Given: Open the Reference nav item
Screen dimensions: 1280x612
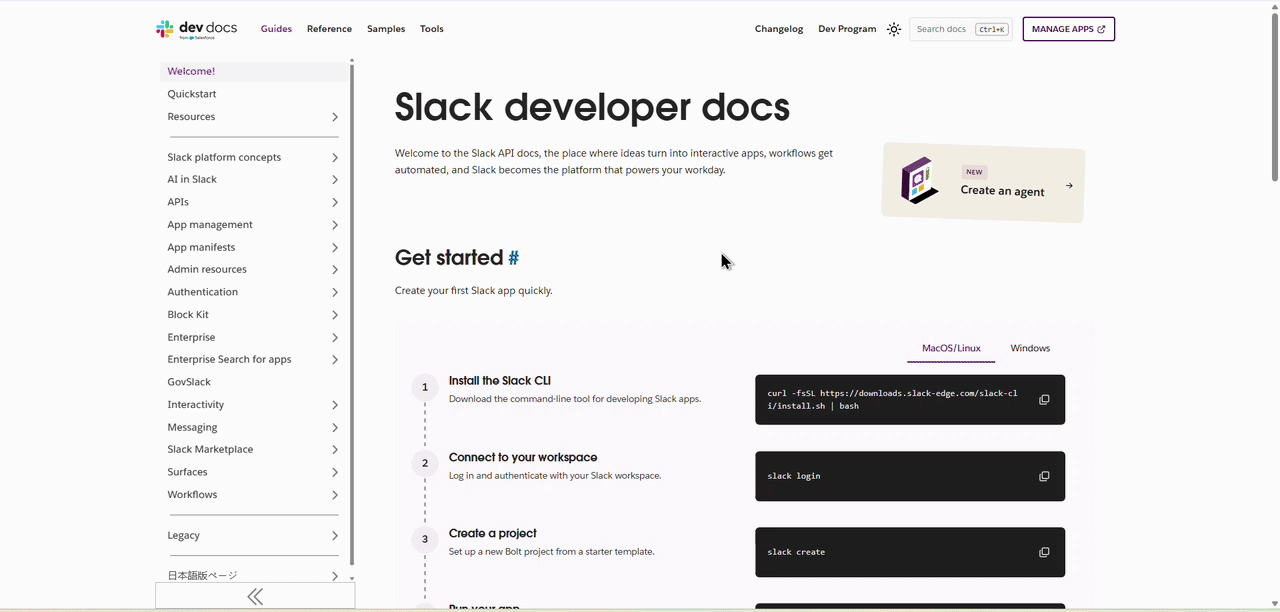Looking at the screenshot, I should (x=329, y=29).
